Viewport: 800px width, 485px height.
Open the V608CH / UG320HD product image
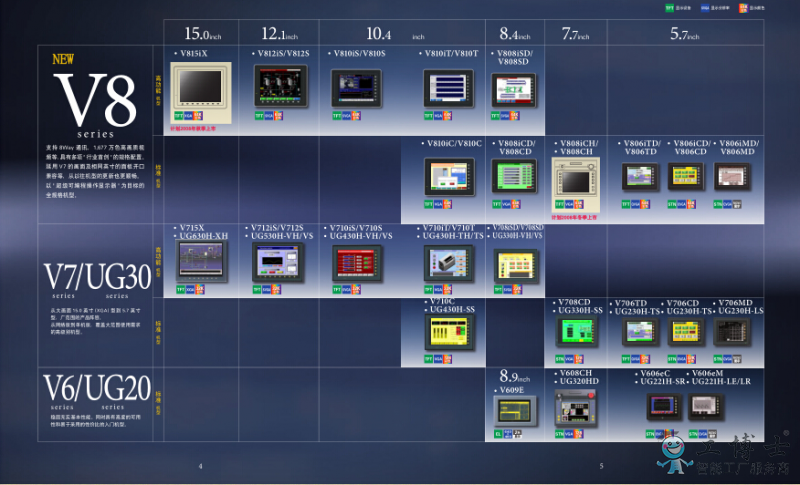click(x=576, y=408)
